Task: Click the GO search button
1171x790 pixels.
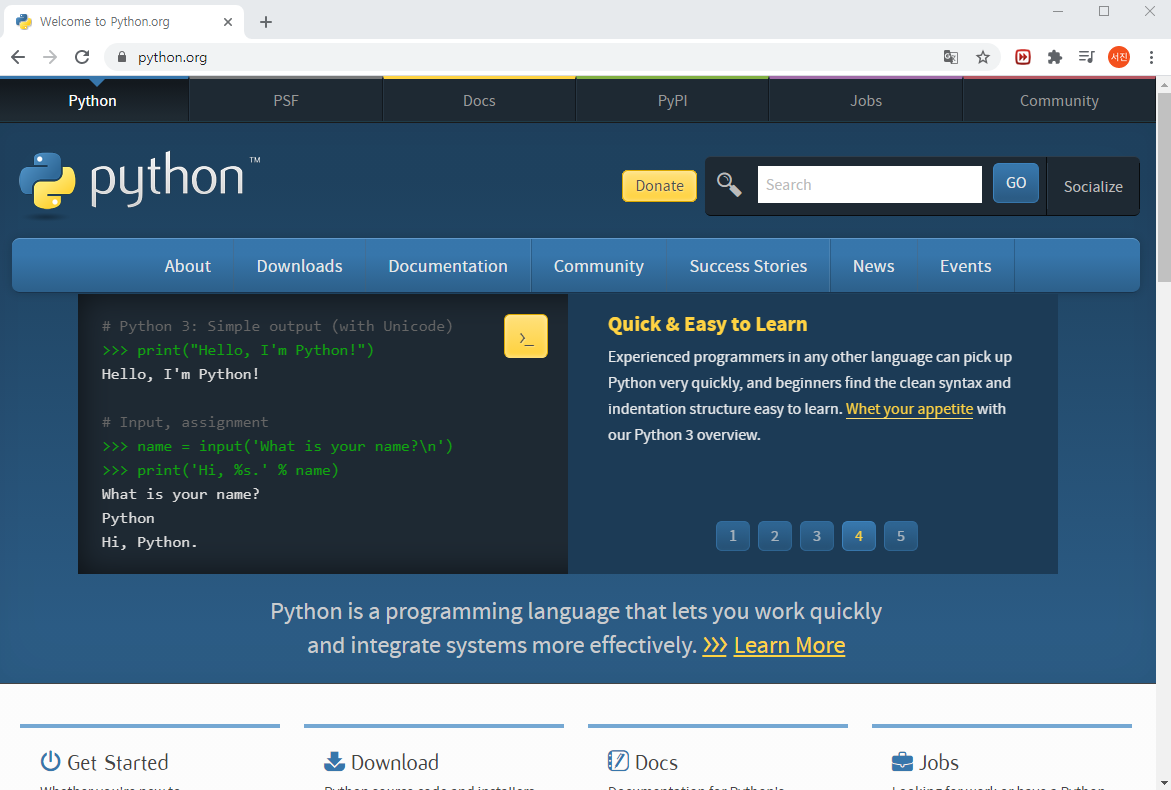Action: (x=1016, y=183)
